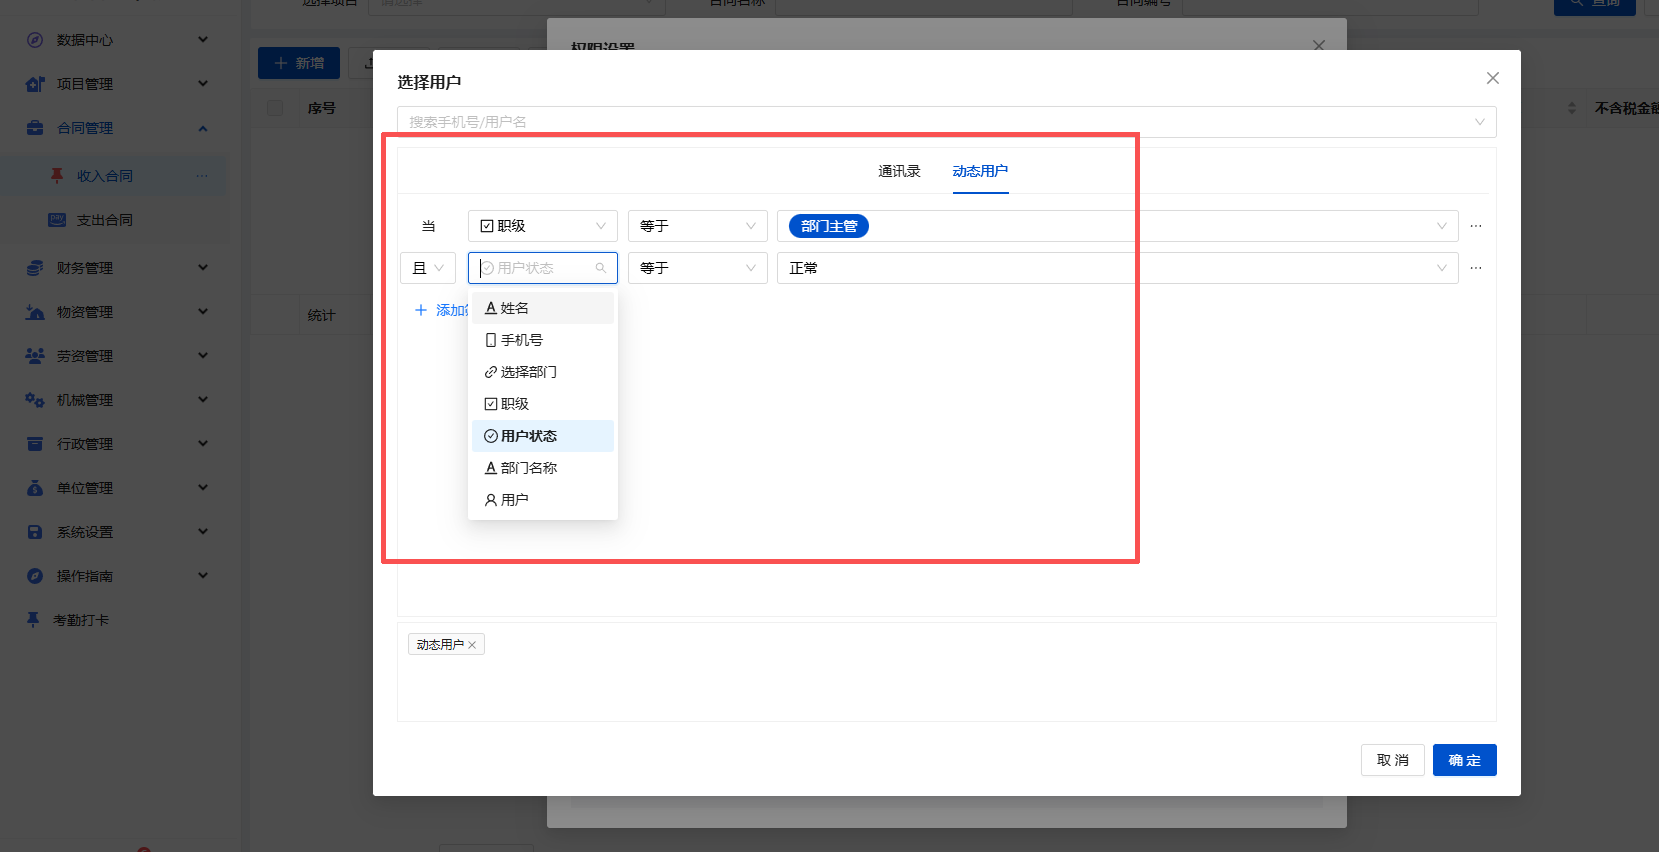
Task: Expand the 物资管理 menu
Action: coord(203,312)
